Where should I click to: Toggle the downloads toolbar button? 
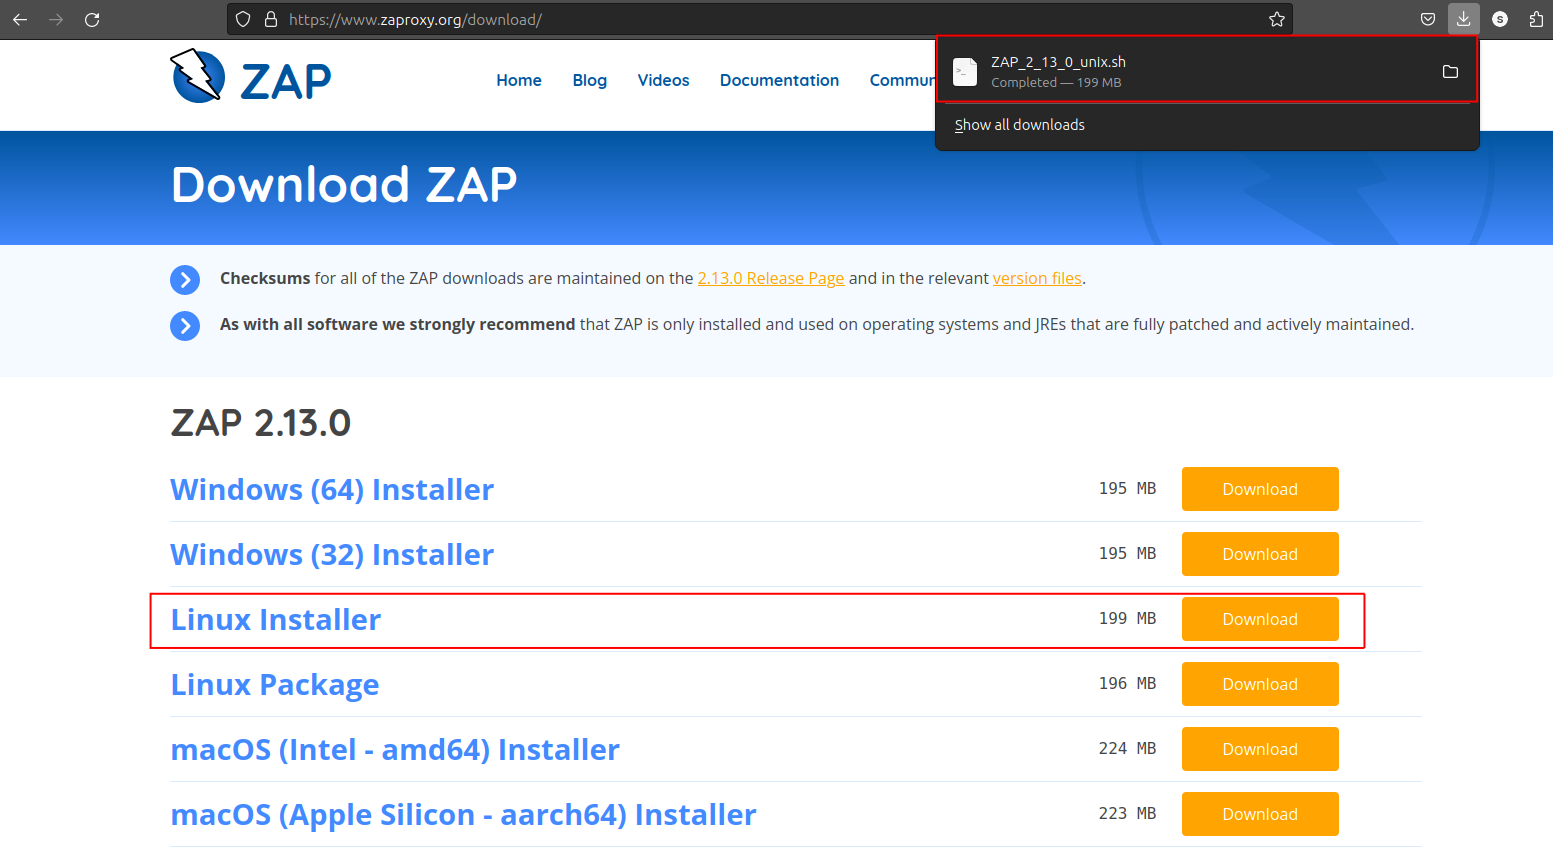(x=1463, y=19)
